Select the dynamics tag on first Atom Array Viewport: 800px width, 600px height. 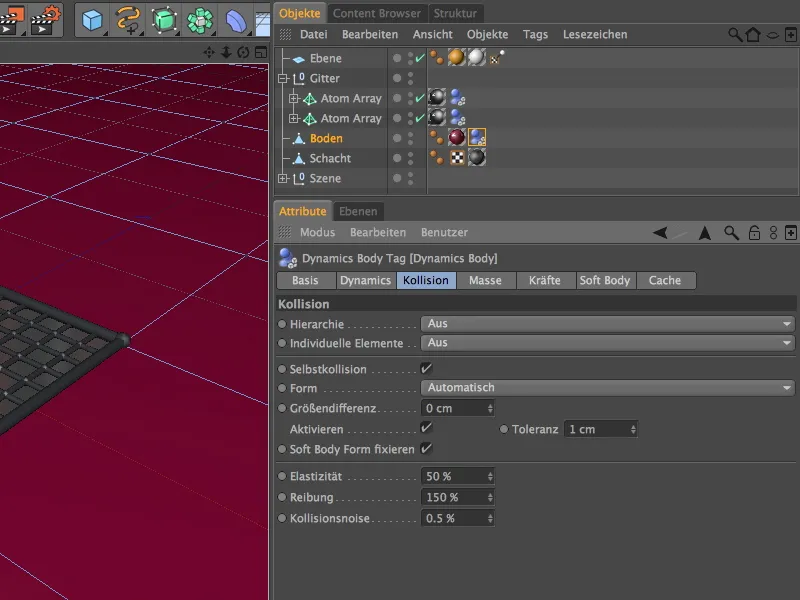pos(458,97)
